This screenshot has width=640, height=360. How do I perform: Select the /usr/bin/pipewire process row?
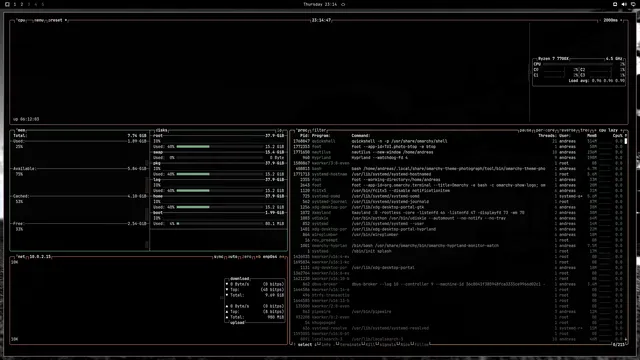coord(457,312)
